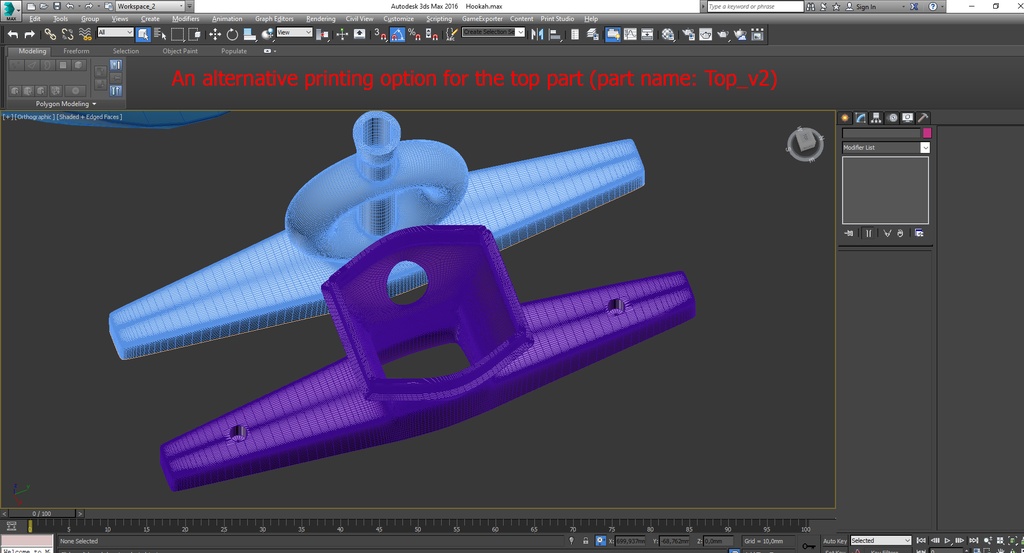Viewport: 1024px width, 553px height.
Task: Activate Select and Move tool
Action: click(215, 35)
